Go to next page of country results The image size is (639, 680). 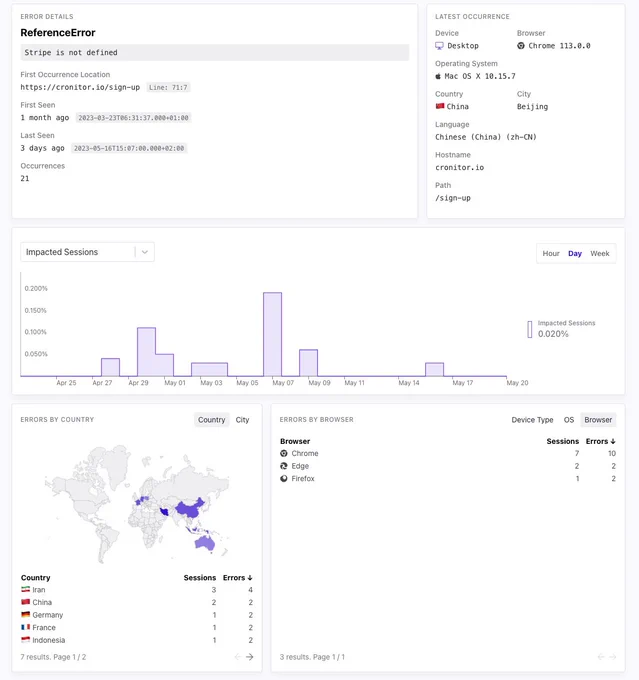coord(249,657)
